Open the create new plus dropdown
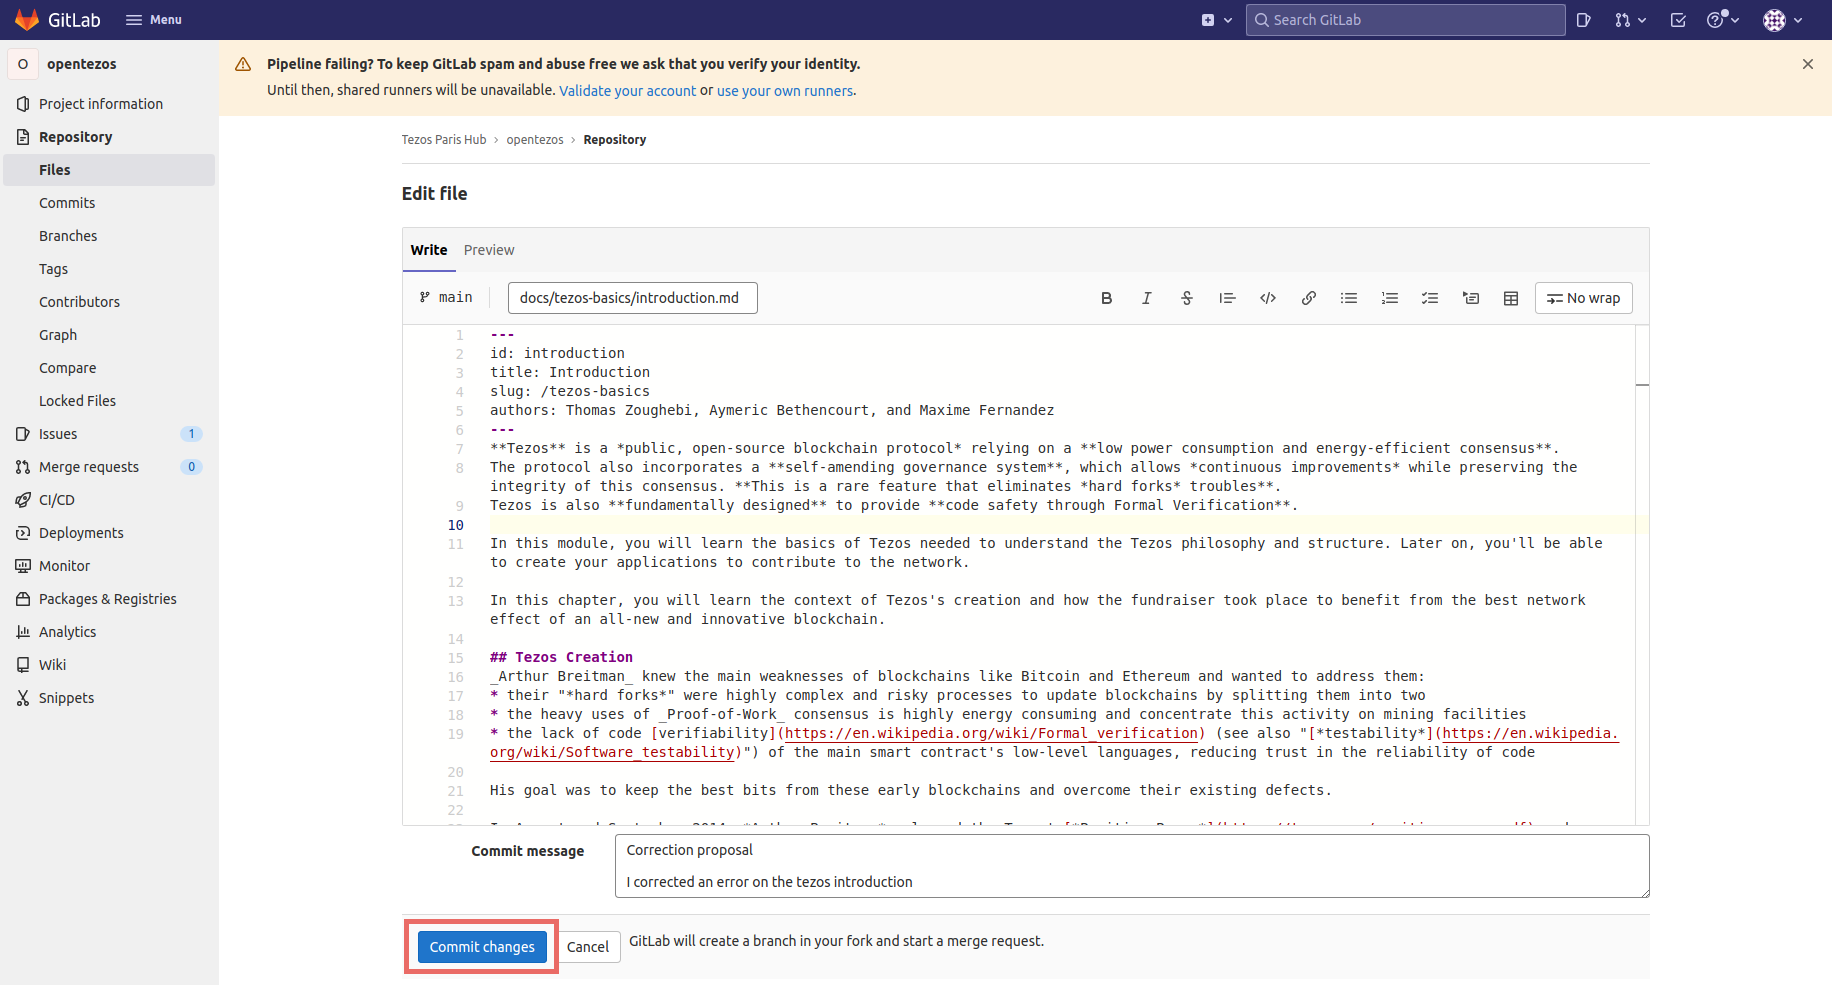 (x=1216, y=20)
